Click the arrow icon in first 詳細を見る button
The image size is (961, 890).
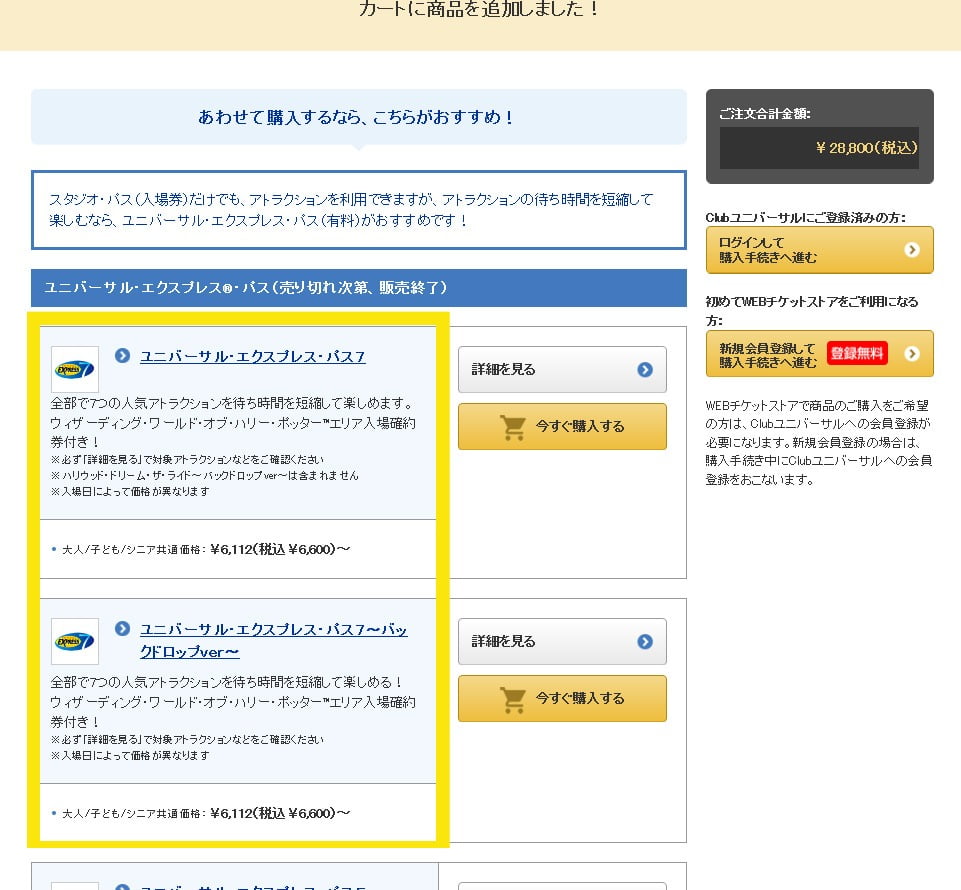[645, 370]
